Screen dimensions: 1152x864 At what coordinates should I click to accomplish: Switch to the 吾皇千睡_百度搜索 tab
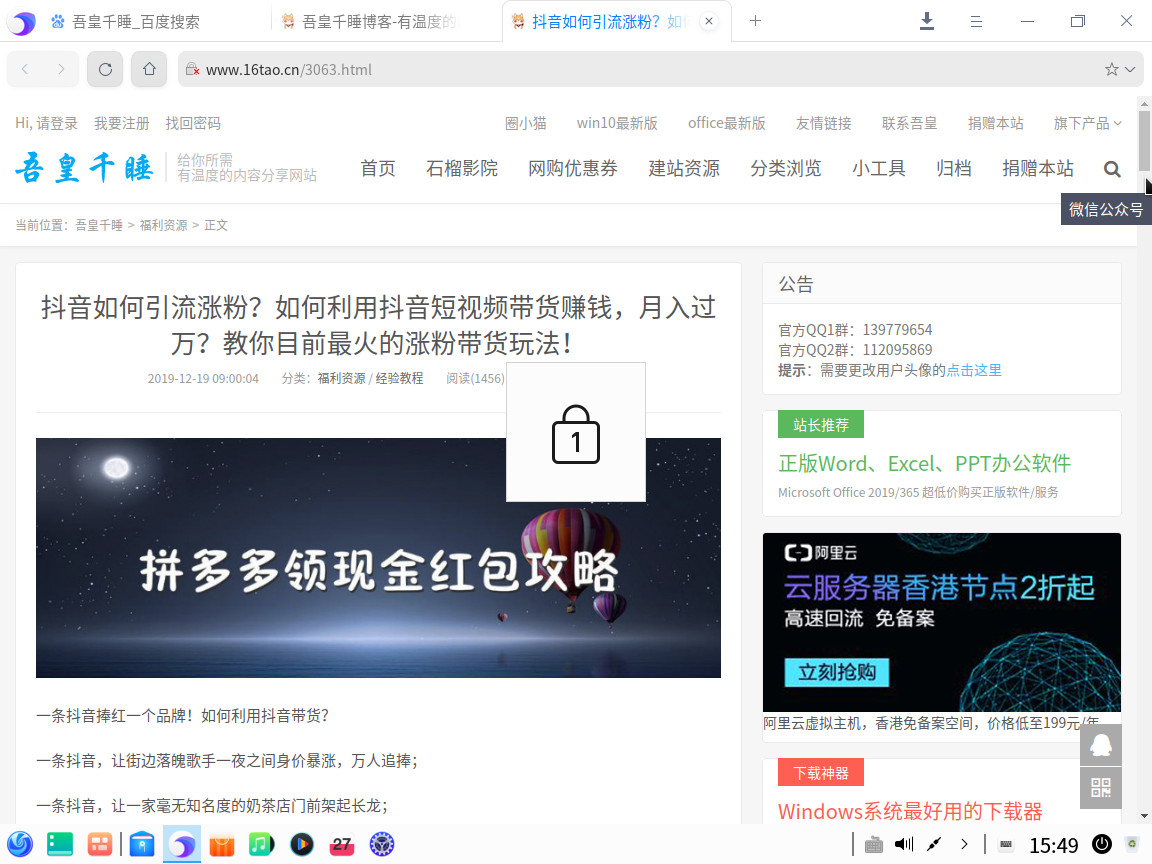[136, 21]
